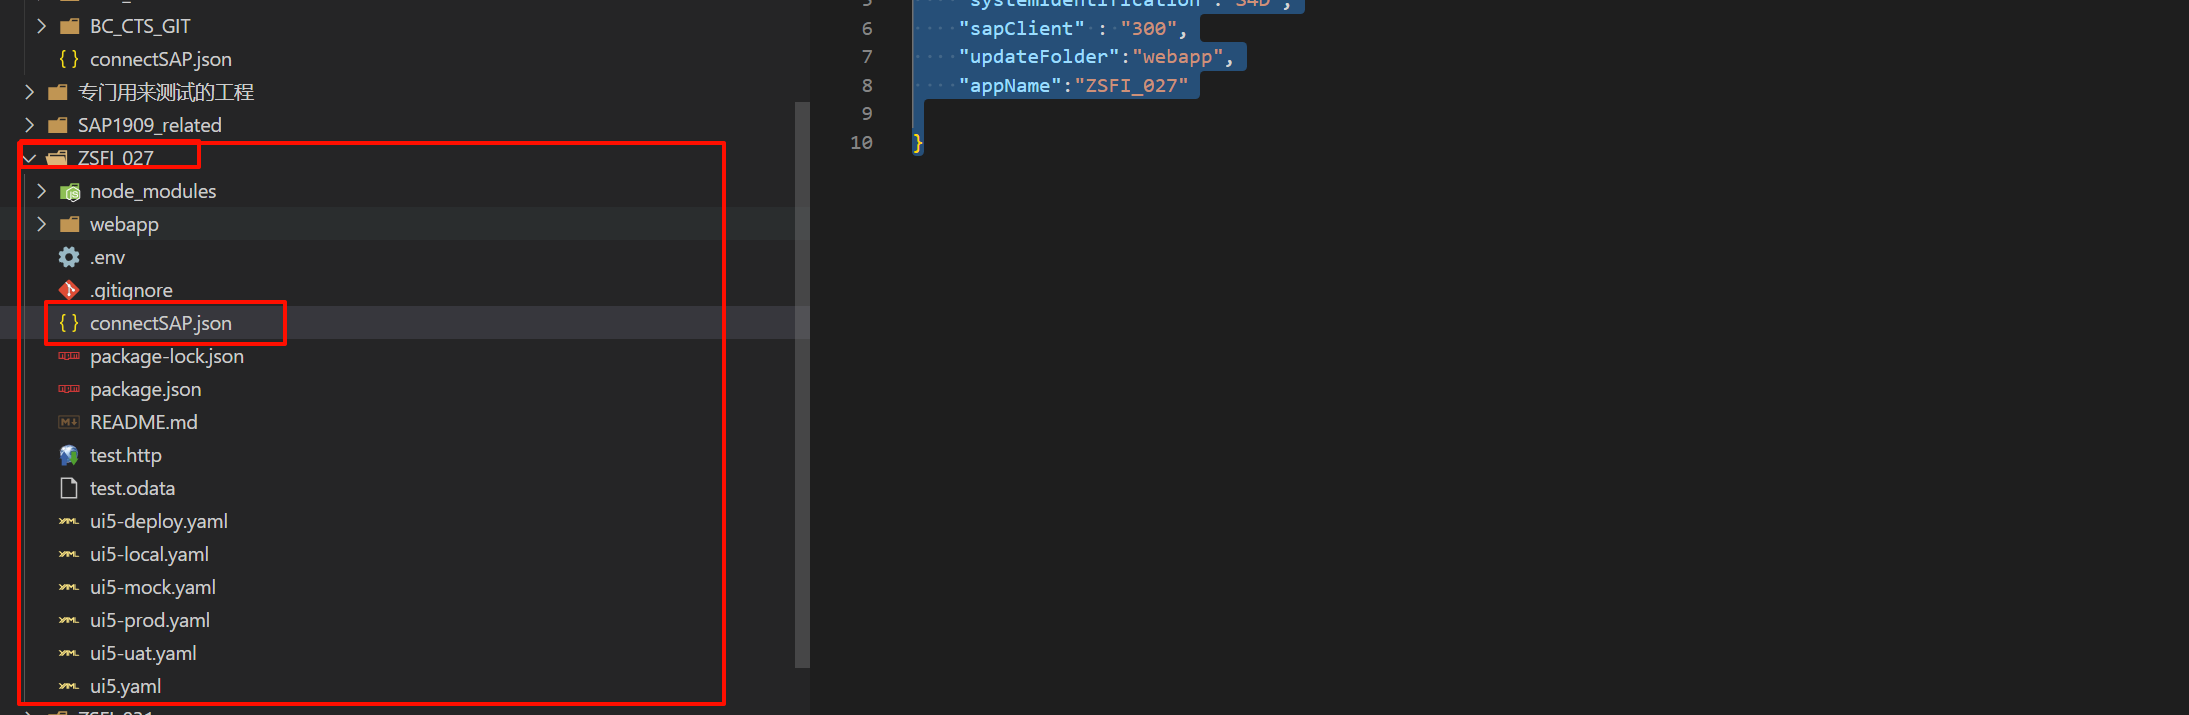The image size is (2189, 715).
Task: Open the .env file
Action: point(107,257)
